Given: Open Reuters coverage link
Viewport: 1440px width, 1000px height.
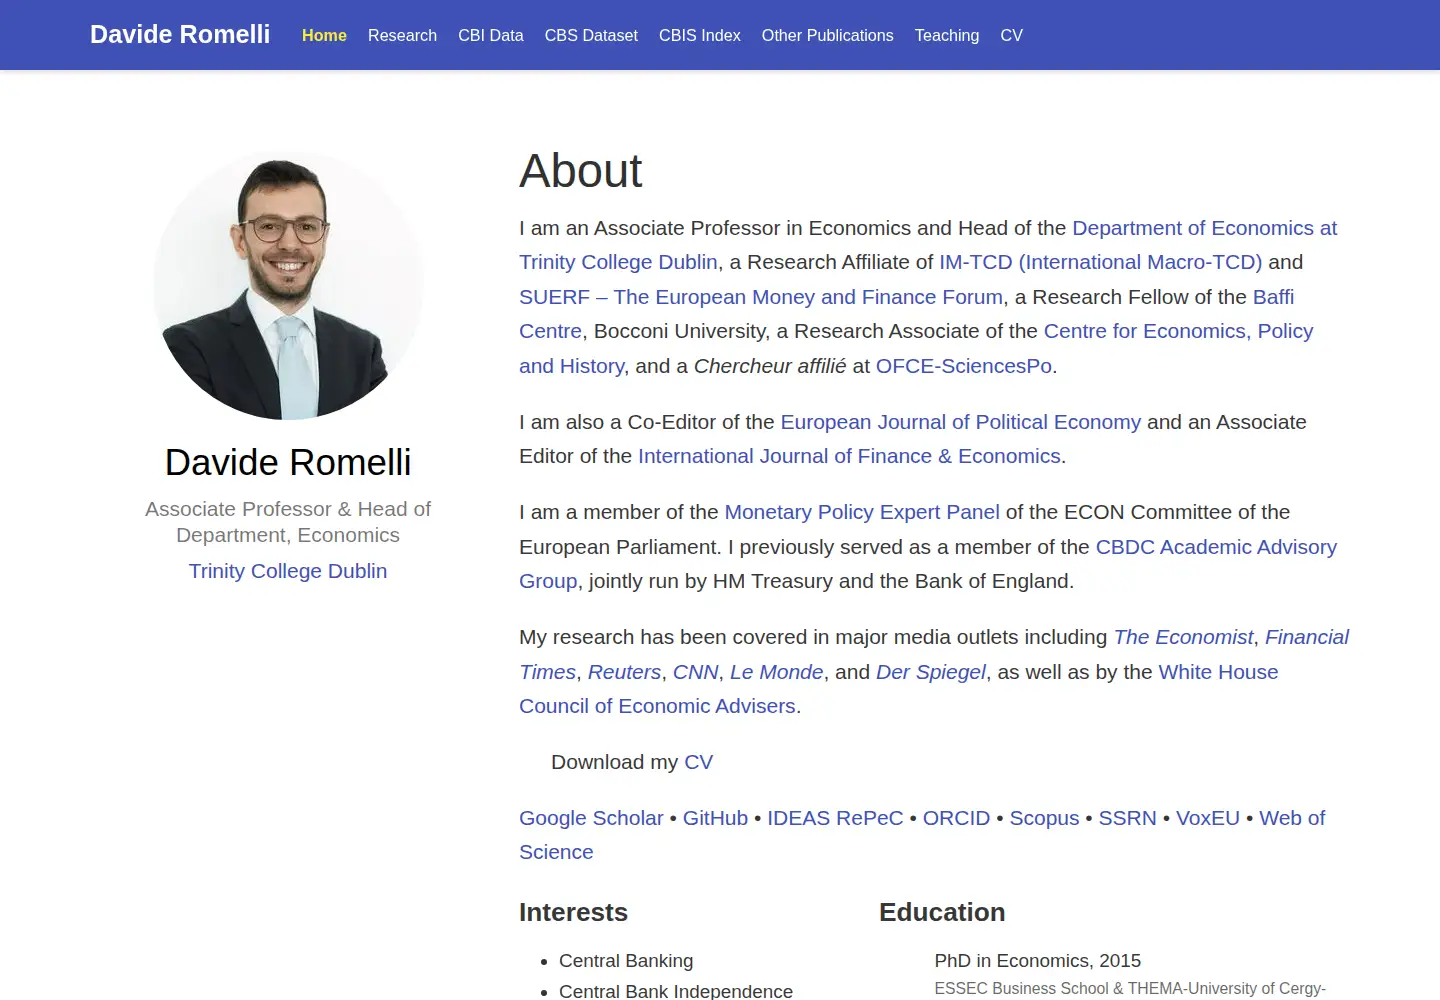Looking at the screenshot, I should coord(624,672).
